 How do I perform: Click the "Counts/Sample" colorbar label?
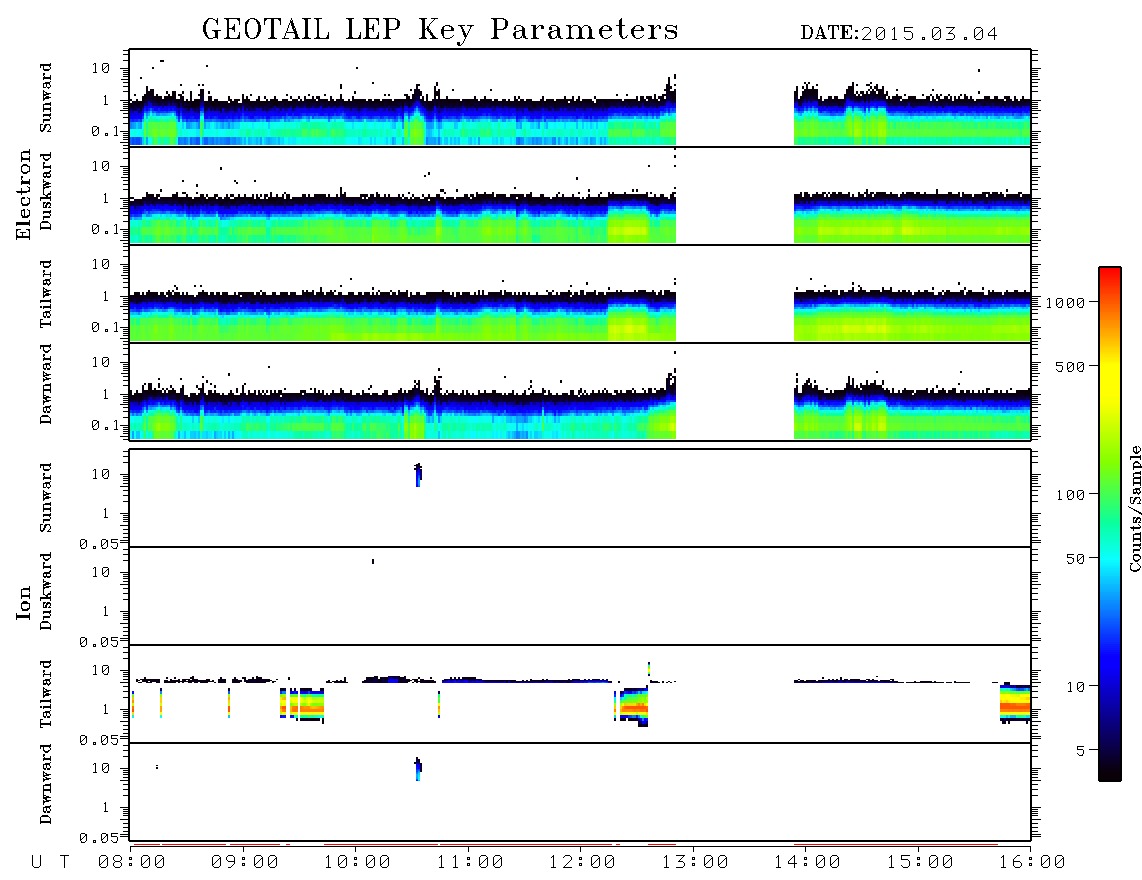click(x=1134, y=508)
